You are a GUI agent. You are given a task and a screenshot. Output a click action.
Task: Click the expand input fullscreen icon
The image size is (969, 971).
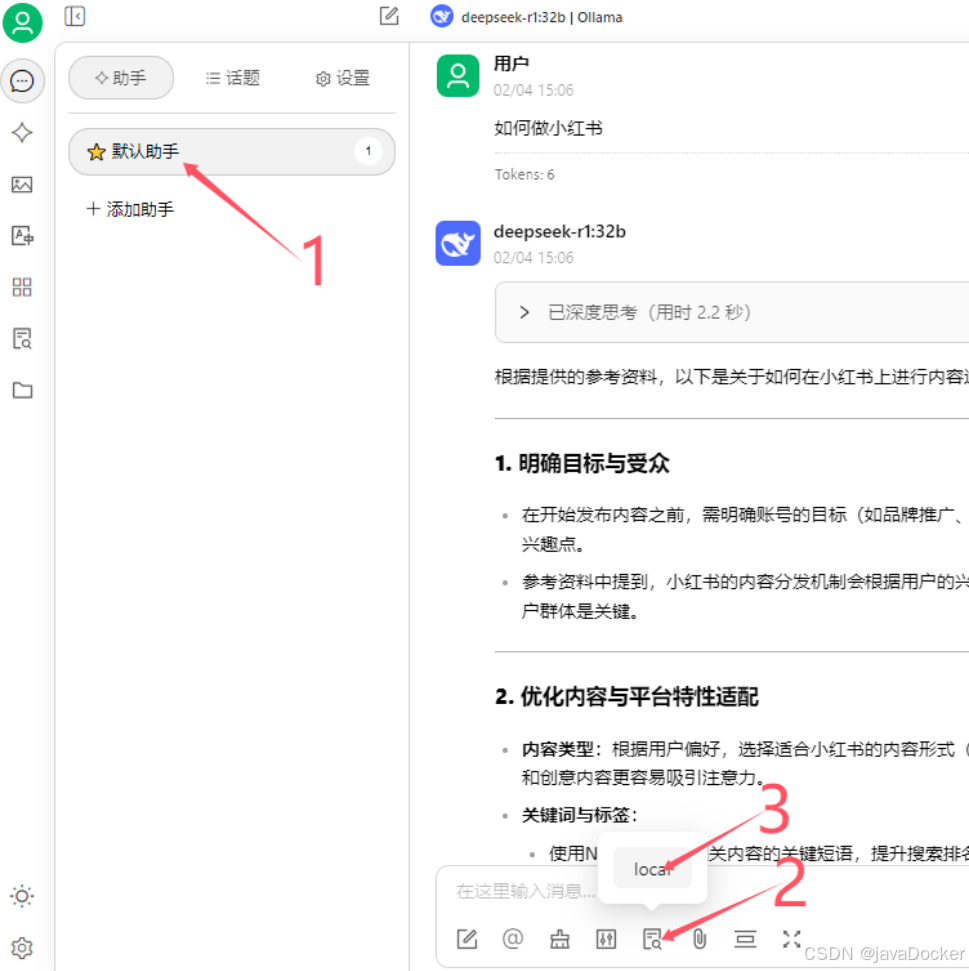pyautogui.click(x=791, y=939)
